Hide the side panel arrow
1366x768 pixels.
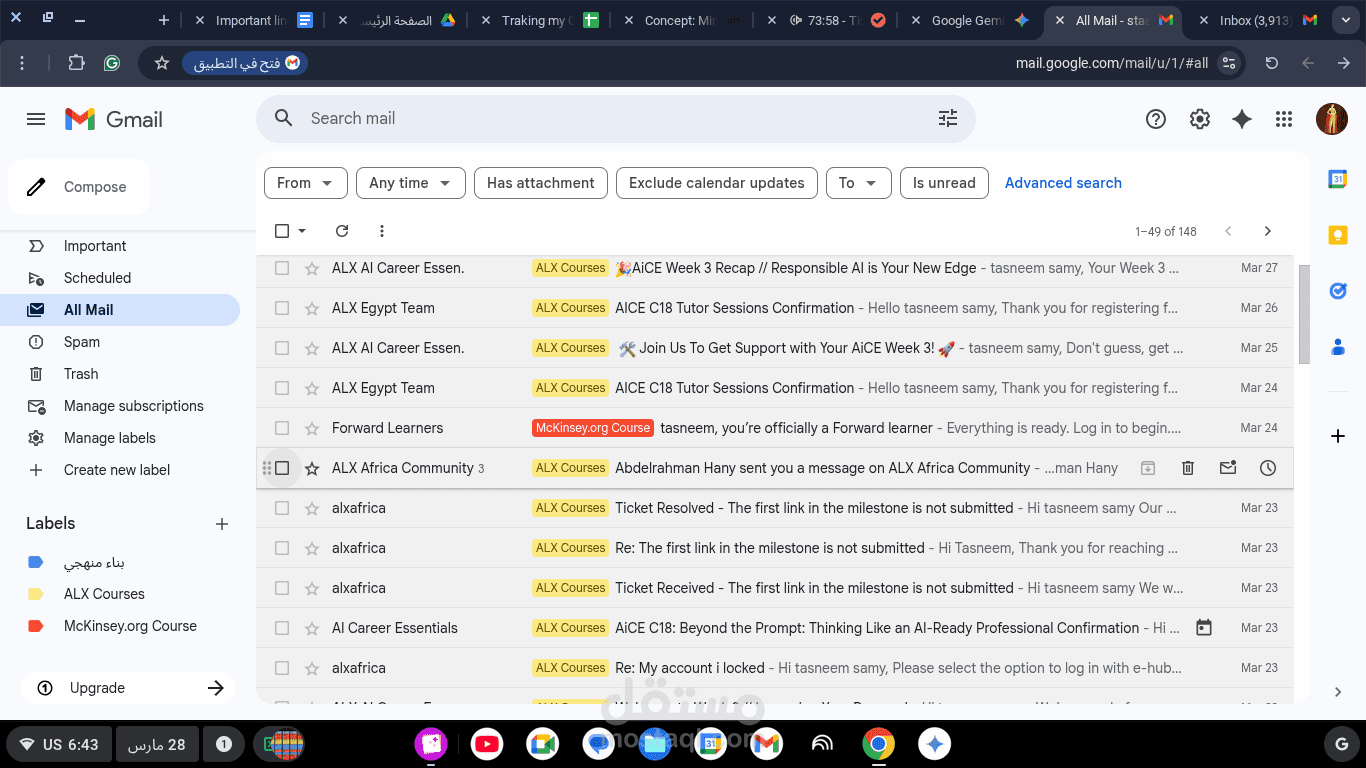pyautogui.click(x=1338, y=692)
